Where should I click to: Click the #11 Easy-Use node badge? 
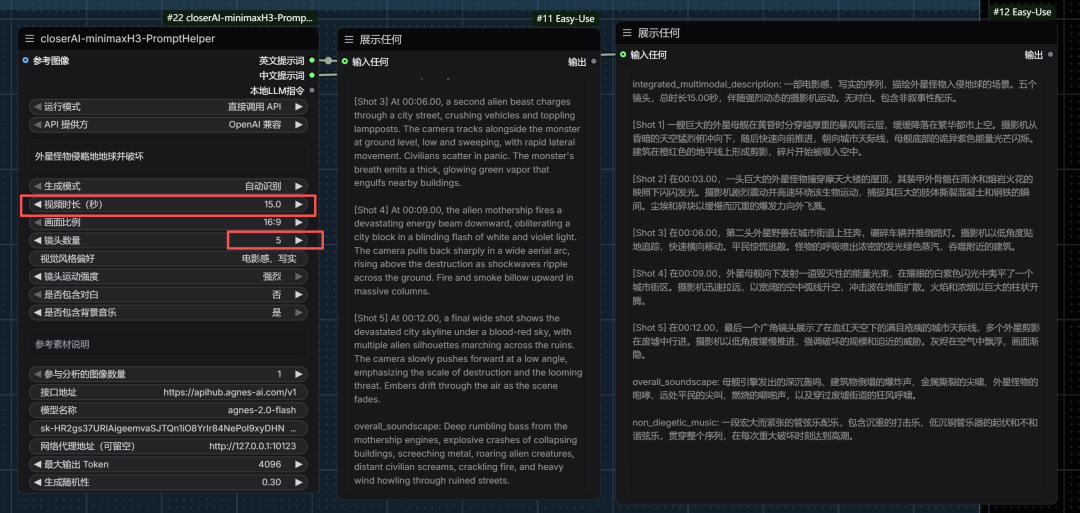coord(565,19)
